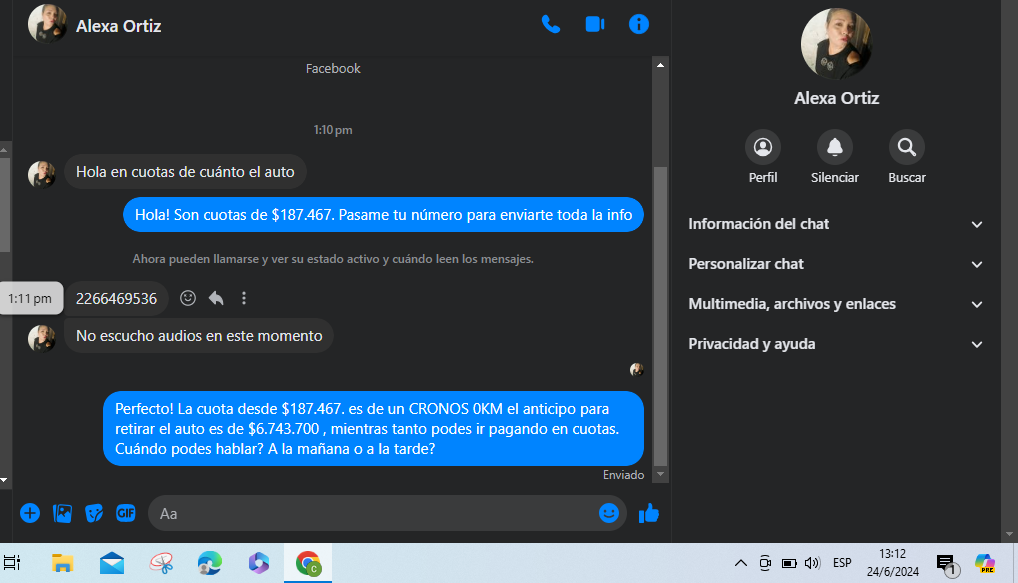
Task: Choose a GIF
Action: [125, 514]
